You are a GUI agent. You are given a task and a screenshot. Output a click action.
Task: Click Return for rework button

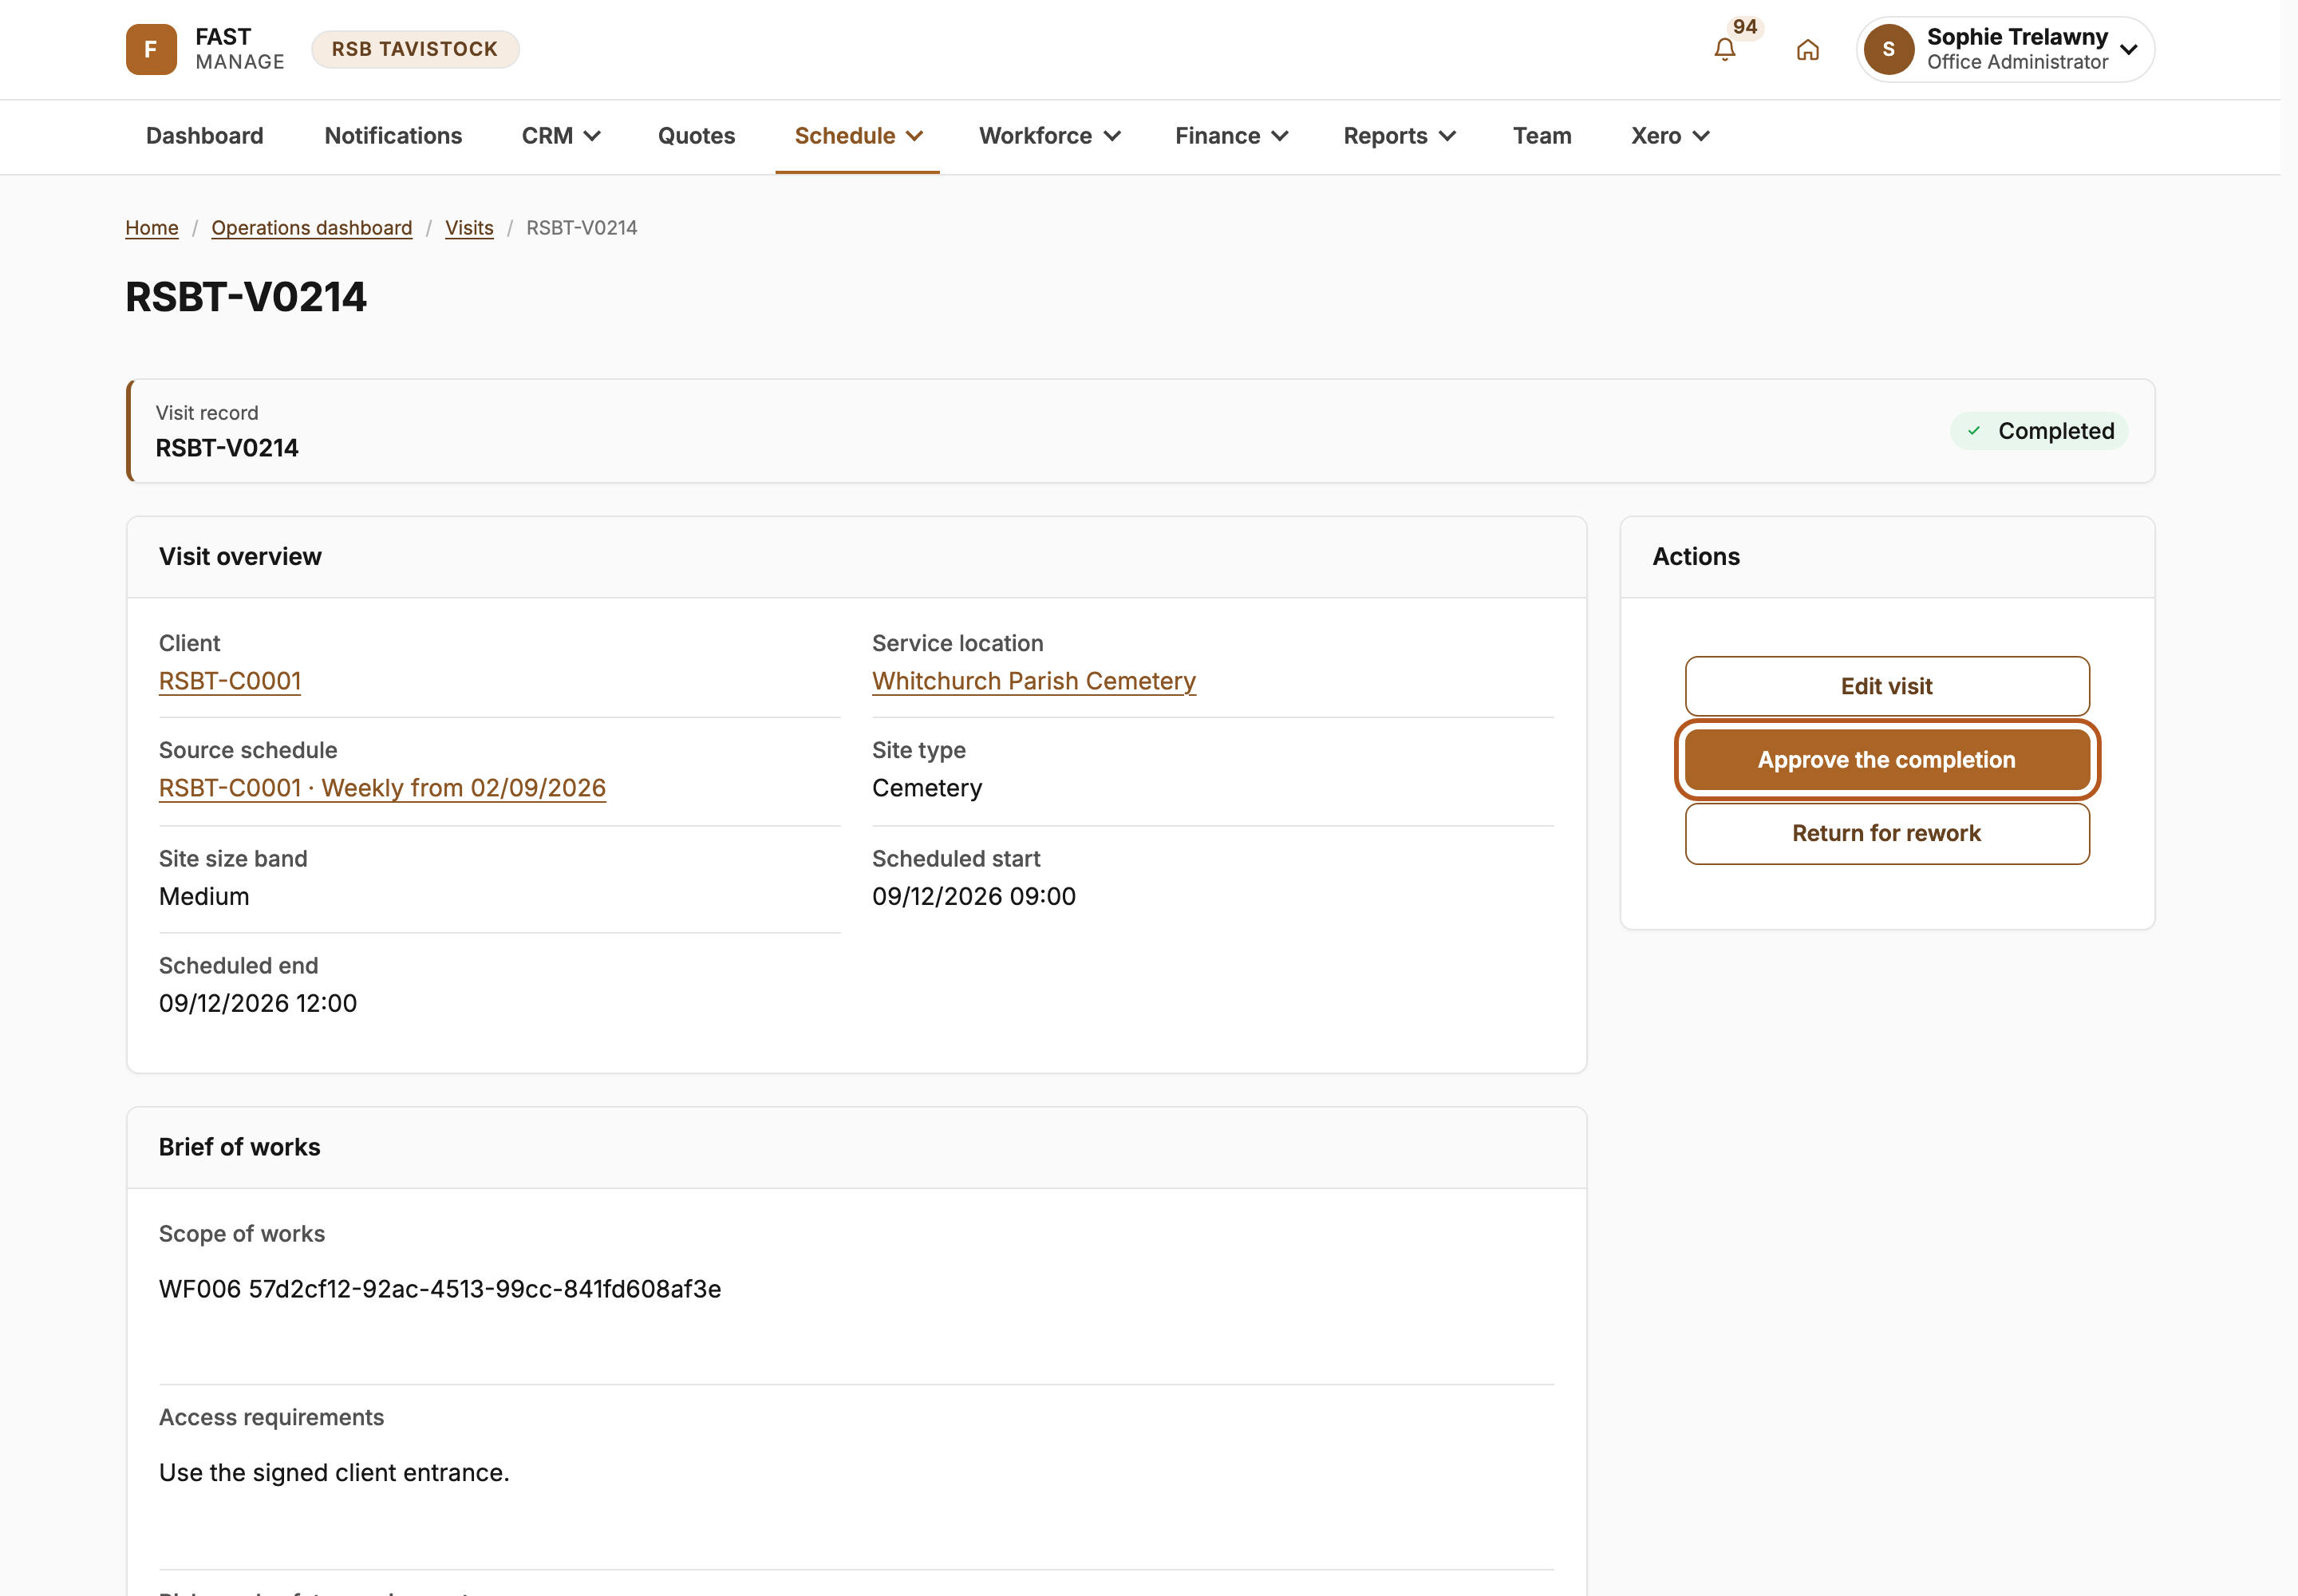click(x=1887, y=834)
